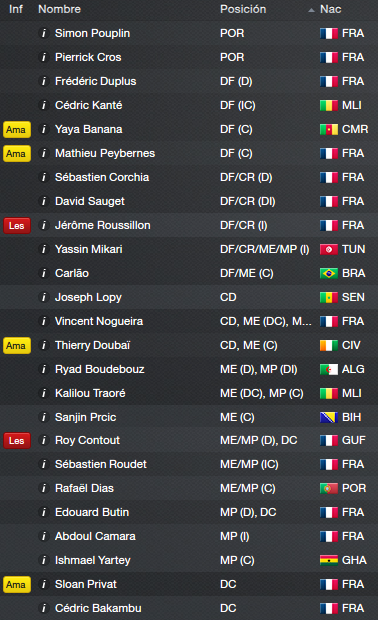Sort list by Nac column header
This screenshot has height=620, width=378.
331,9
